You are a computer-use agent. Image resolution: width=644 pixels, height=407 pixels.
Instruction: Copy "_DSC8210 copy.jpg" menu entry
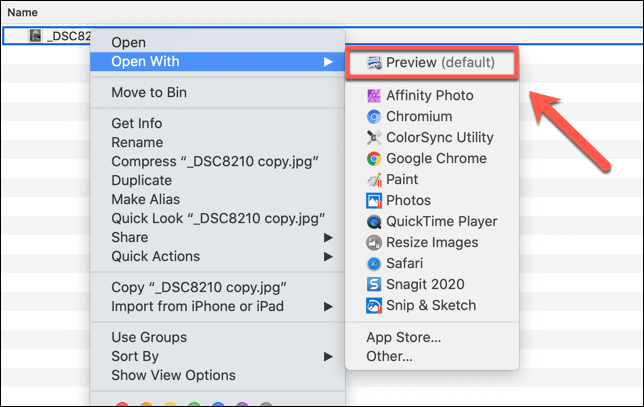point(217,287)
